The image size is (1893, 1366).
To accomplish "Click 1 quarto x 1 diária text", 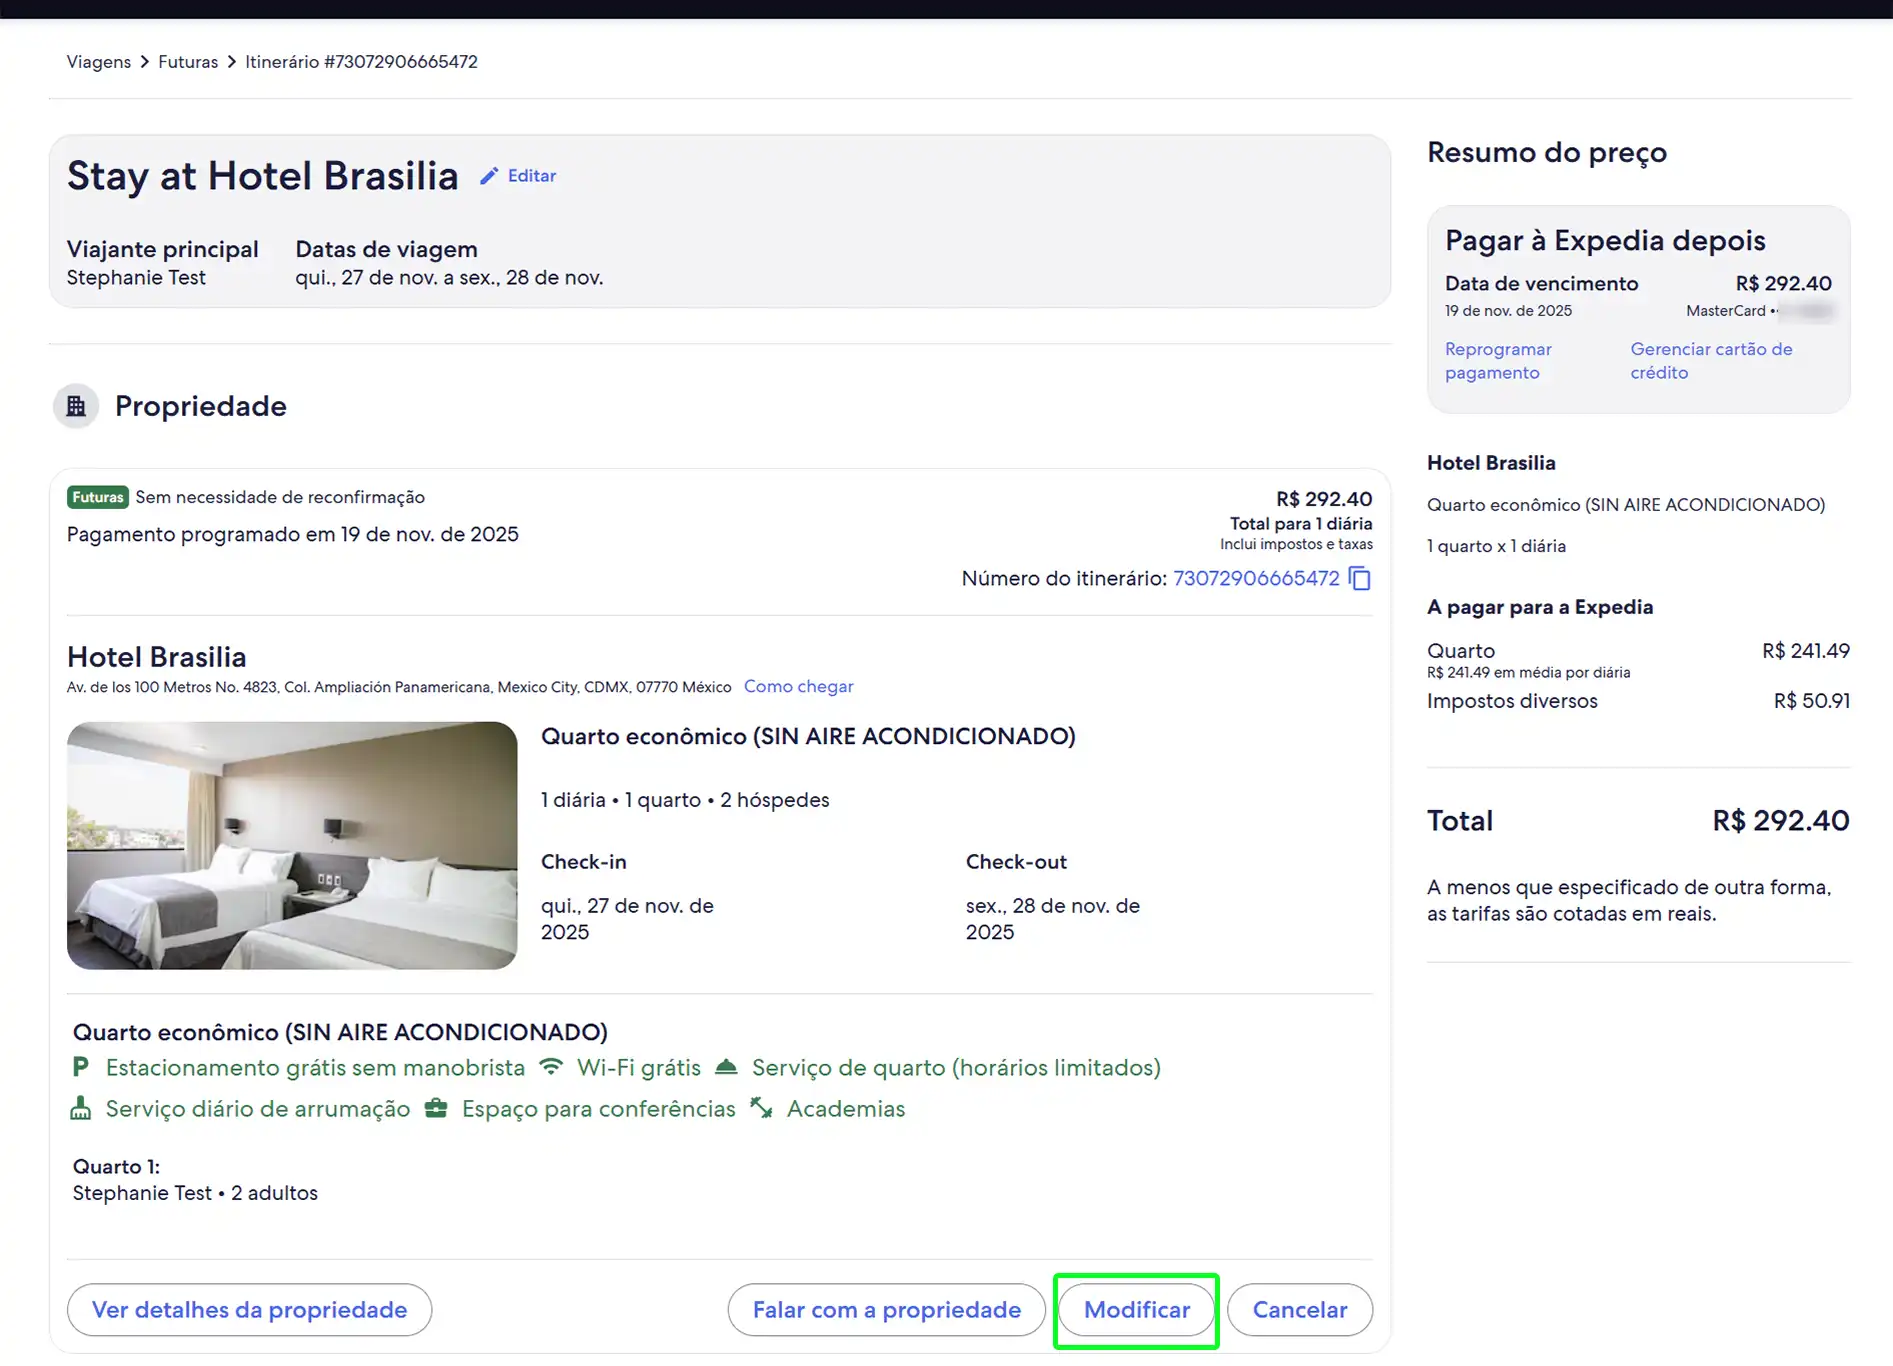I will coord(1496,546).
